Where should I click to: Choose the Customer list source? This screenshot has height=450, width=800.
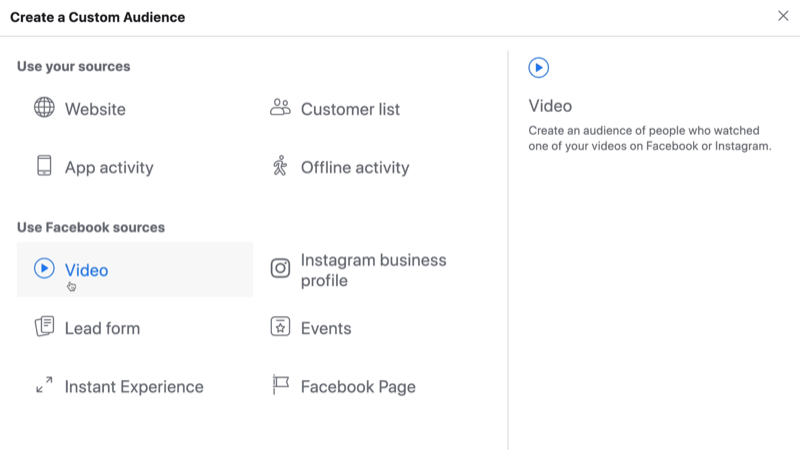coord(350,109)
